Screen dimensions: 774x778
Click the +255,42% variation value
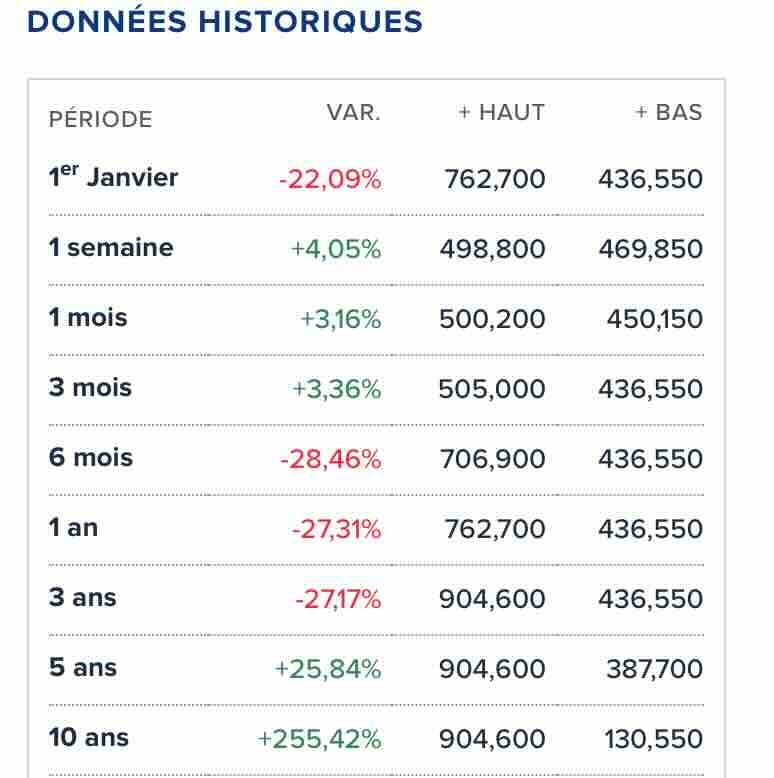click(x=319, y=740)
